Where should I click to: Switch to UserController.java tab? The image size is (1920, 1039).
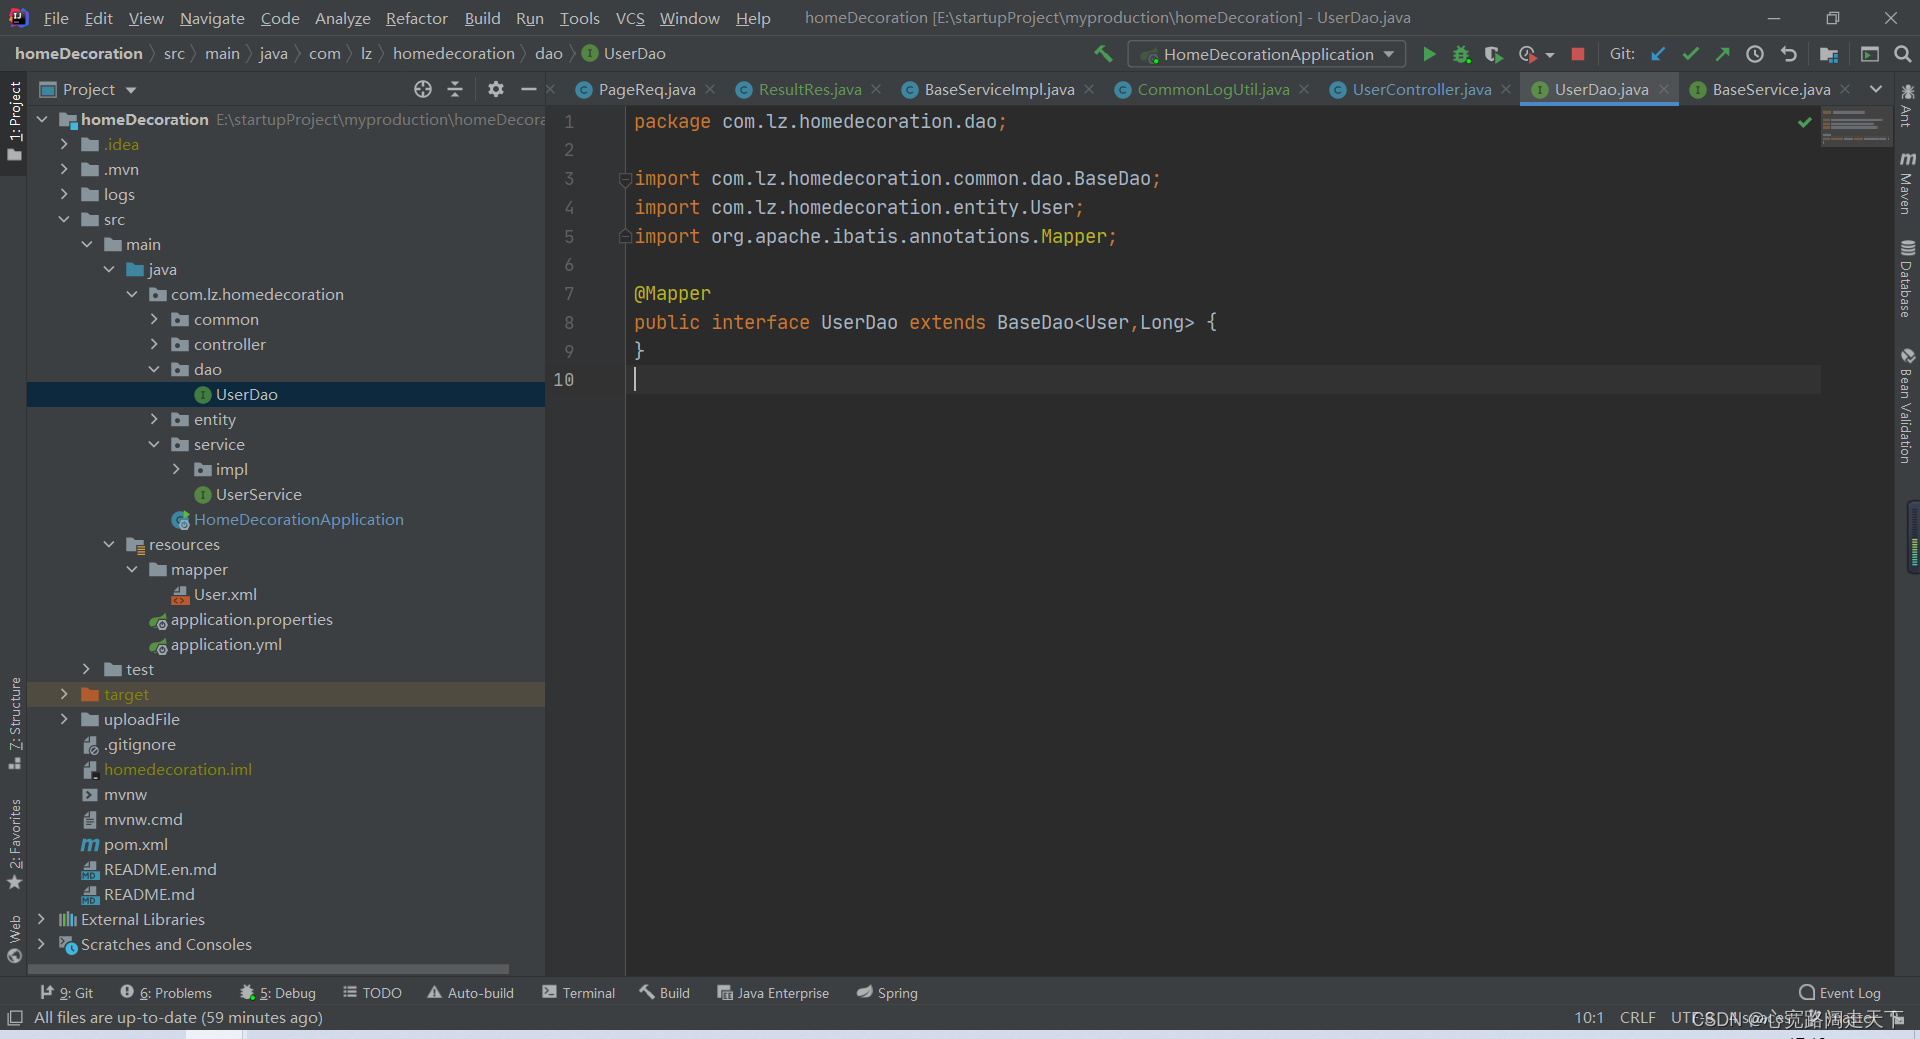click(x=1421, y=89)
